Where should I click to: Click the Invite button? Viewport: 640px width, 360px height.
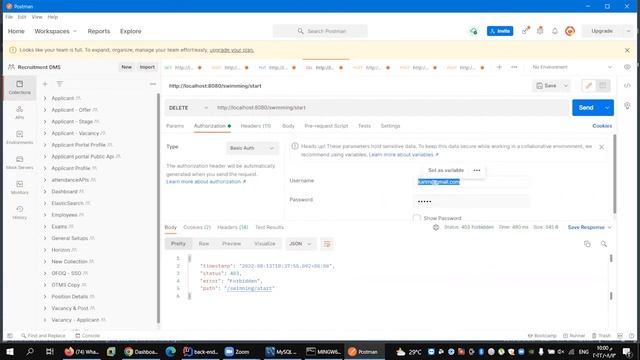tap(500, 31)
